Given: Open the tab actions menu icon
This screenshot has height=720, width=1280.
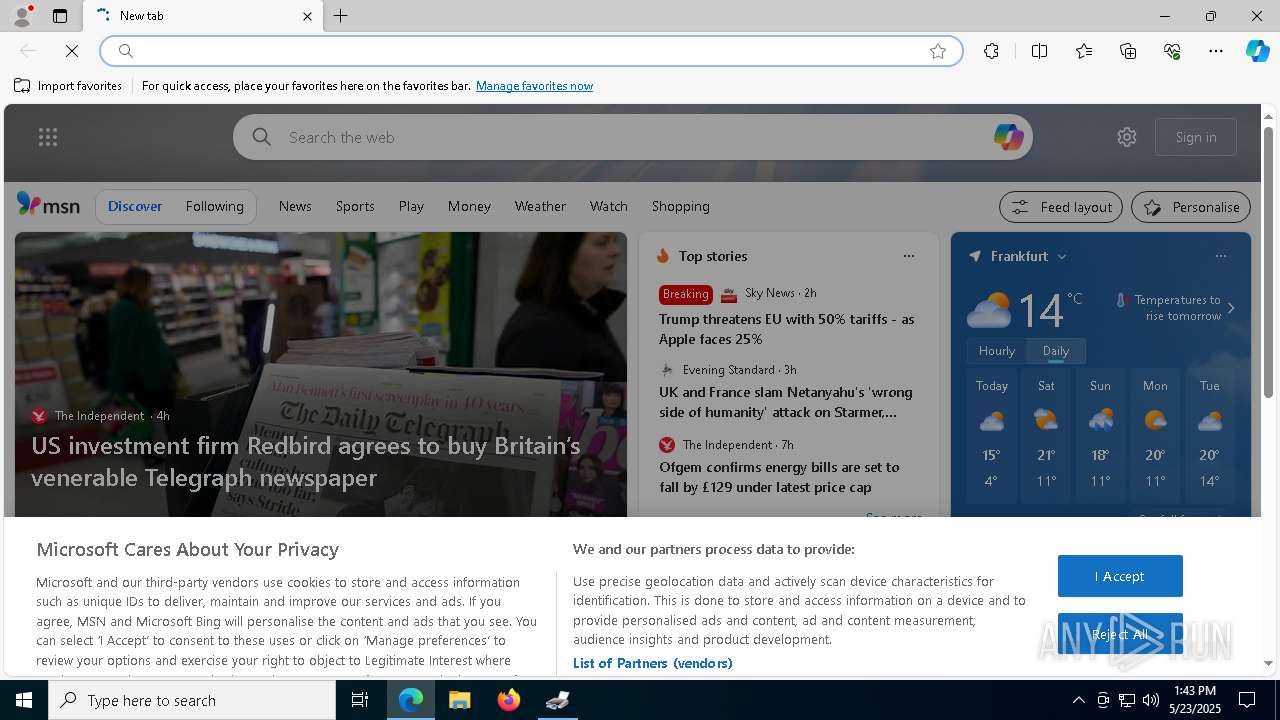Looking at the screenshot, I should [60, 16].
